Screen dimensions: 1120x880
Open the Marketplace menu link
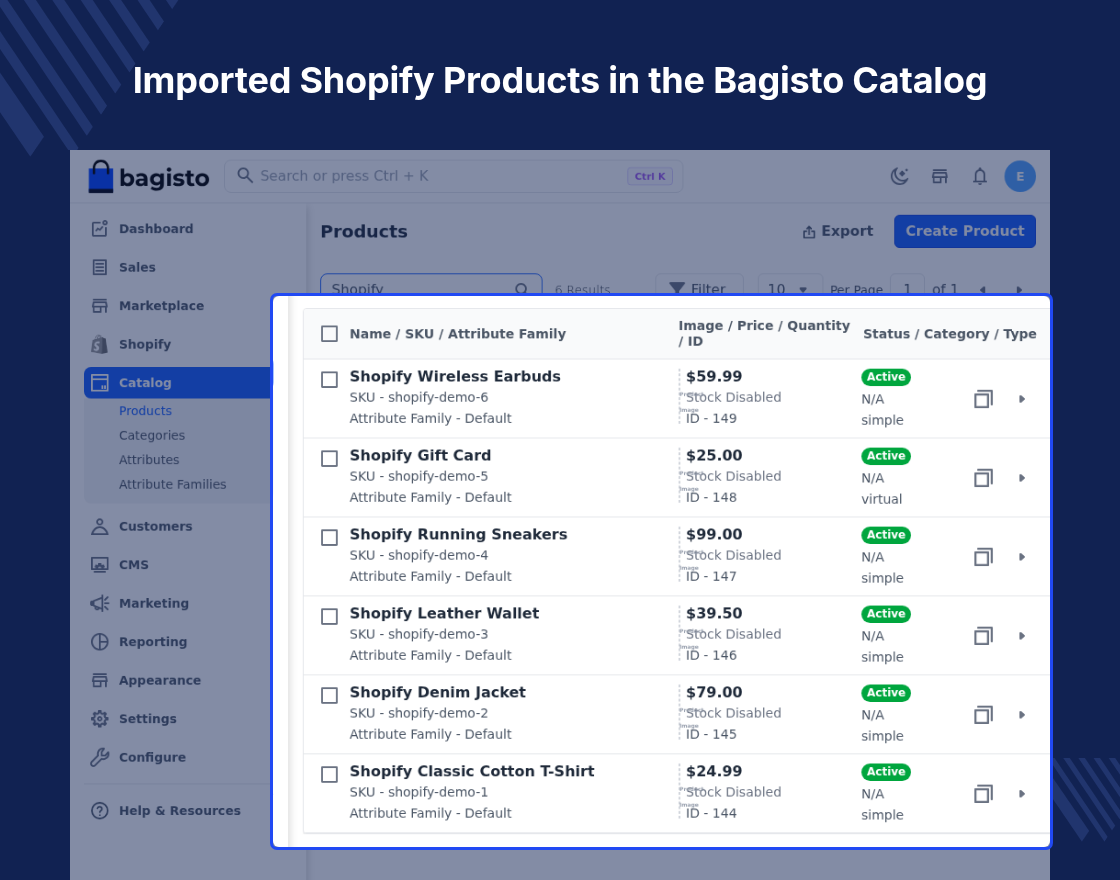[x=161, y=306]
